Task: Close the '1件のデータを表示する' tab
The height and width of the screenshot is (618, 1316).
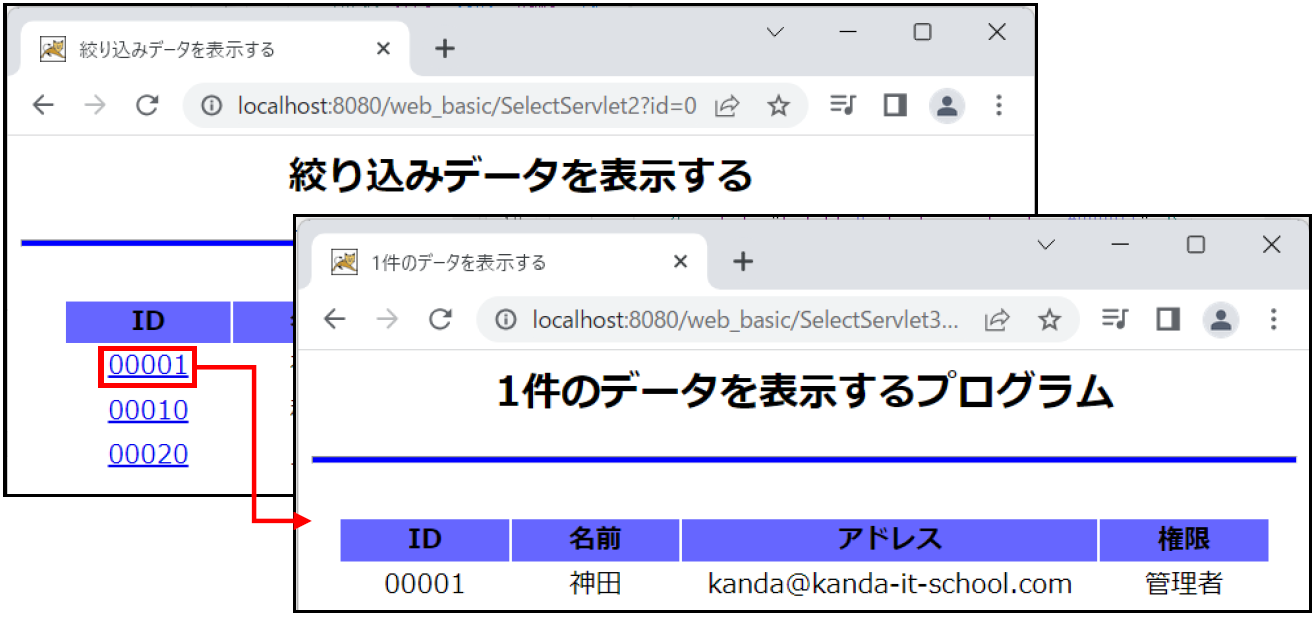Action: 680,262
